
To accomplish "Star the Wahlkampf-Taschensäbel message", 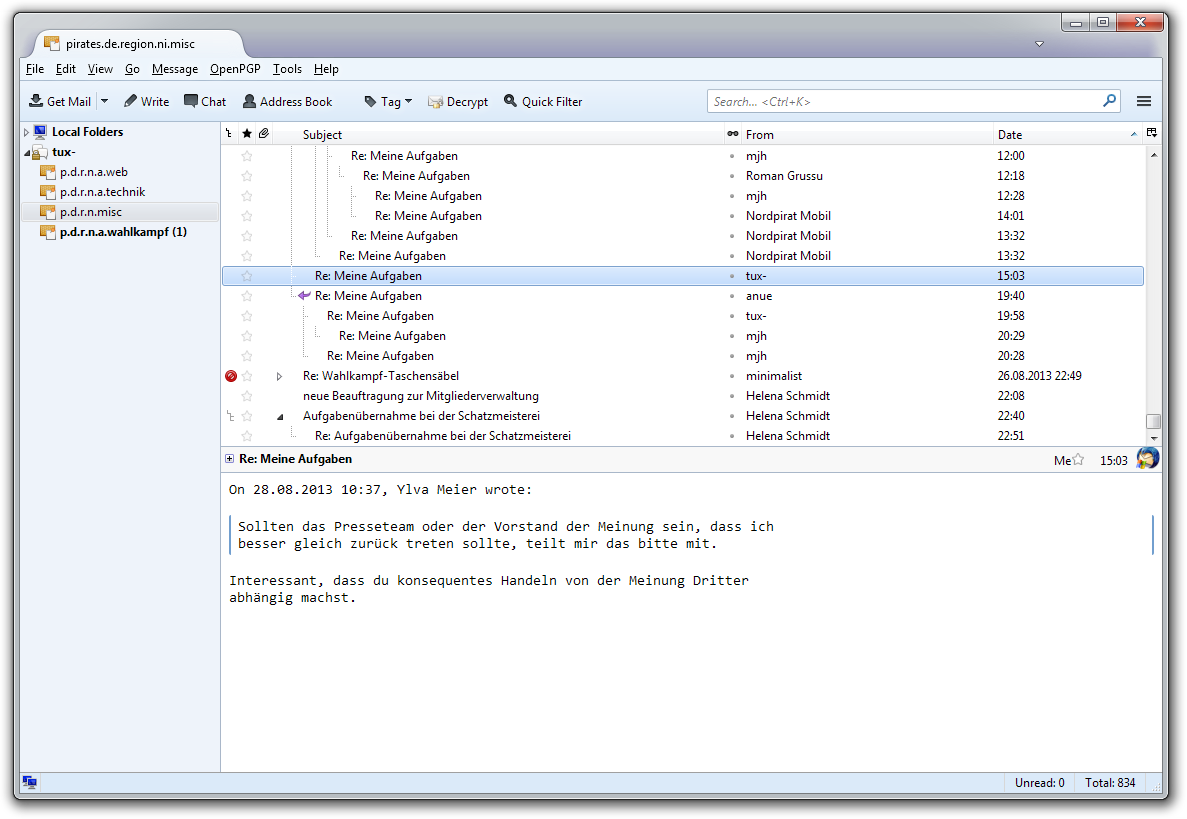I will click(x=247, y=376).
